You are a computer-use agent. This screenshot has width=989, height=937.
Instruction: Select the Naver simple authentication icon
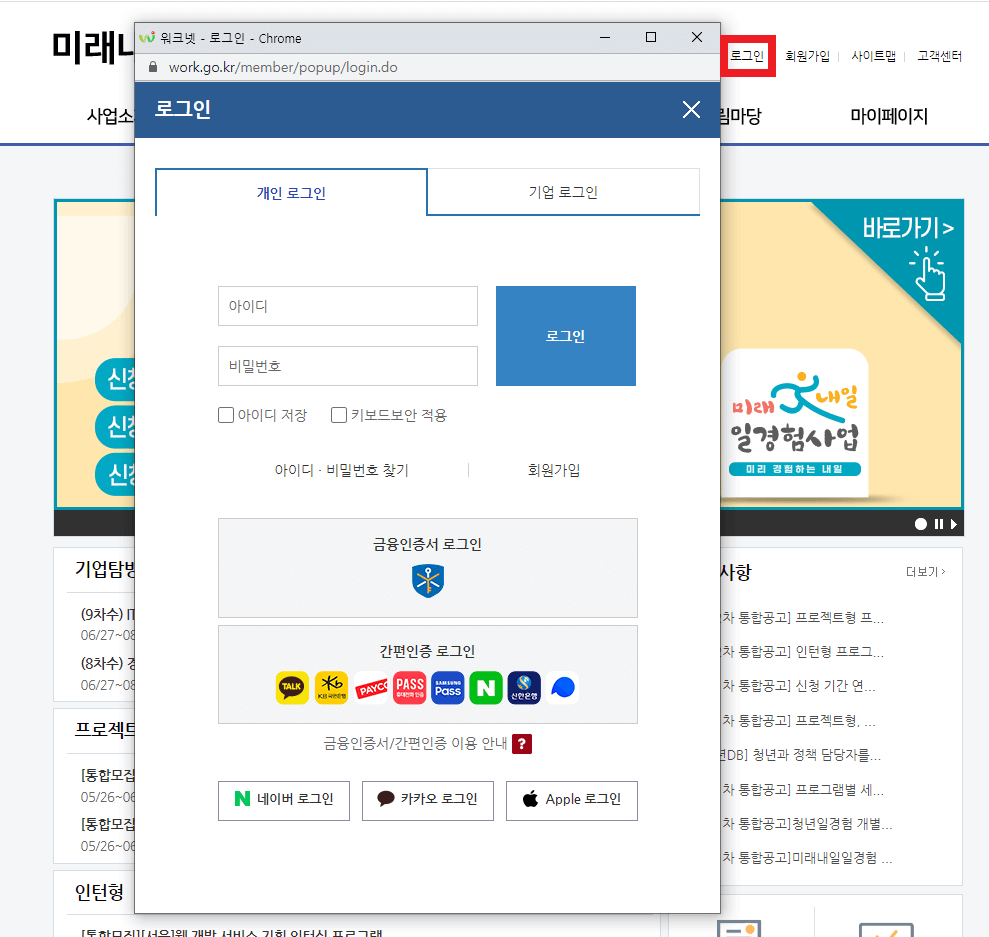(x=486, y=688)
